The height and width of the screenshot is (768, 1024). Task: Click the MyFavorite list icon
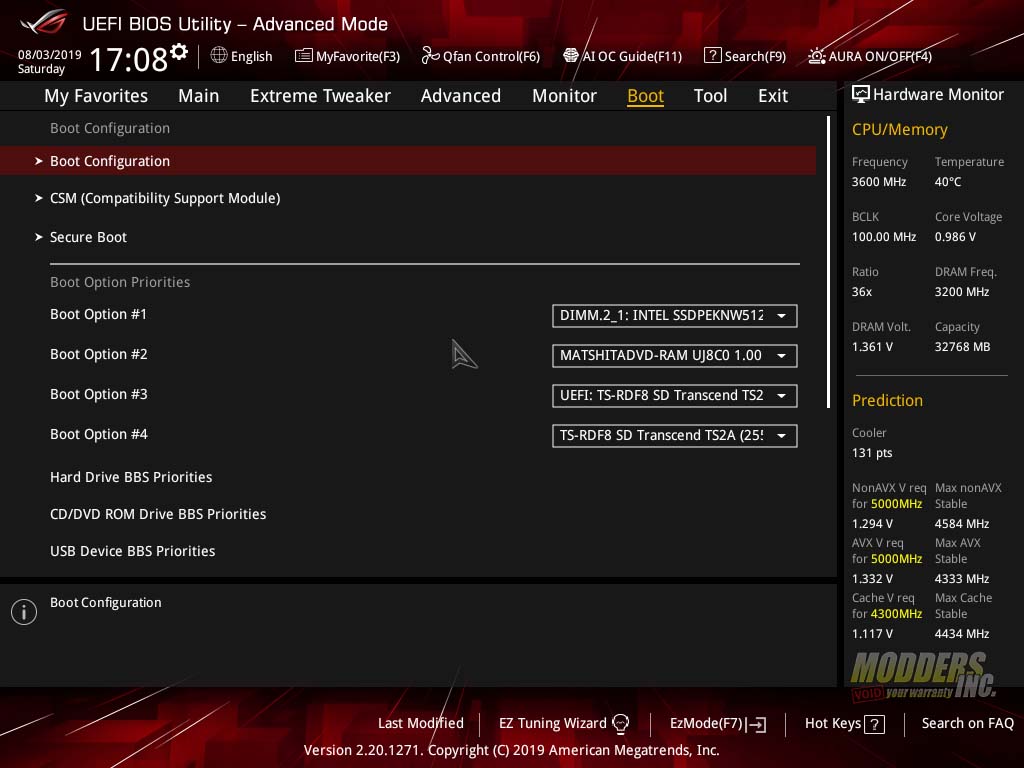[303, 56]
